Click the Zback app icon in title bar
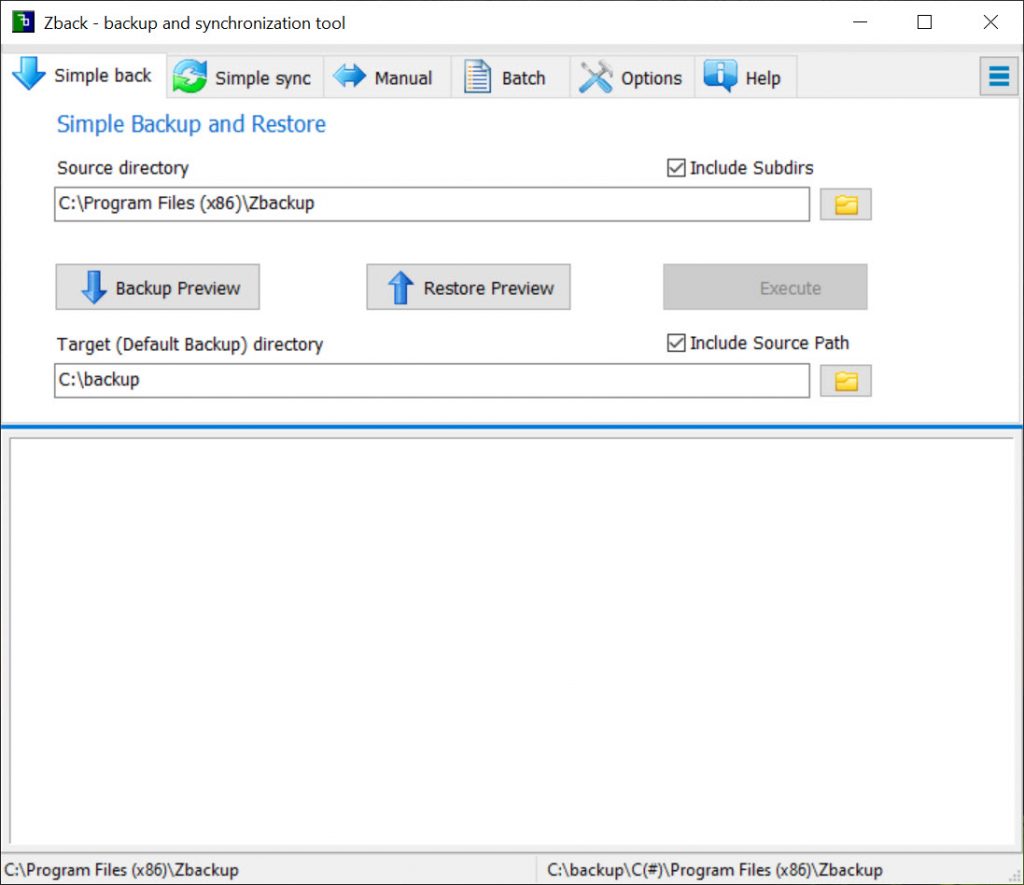This screenshot has width=1024, height=885. click(x=24, y=22)
